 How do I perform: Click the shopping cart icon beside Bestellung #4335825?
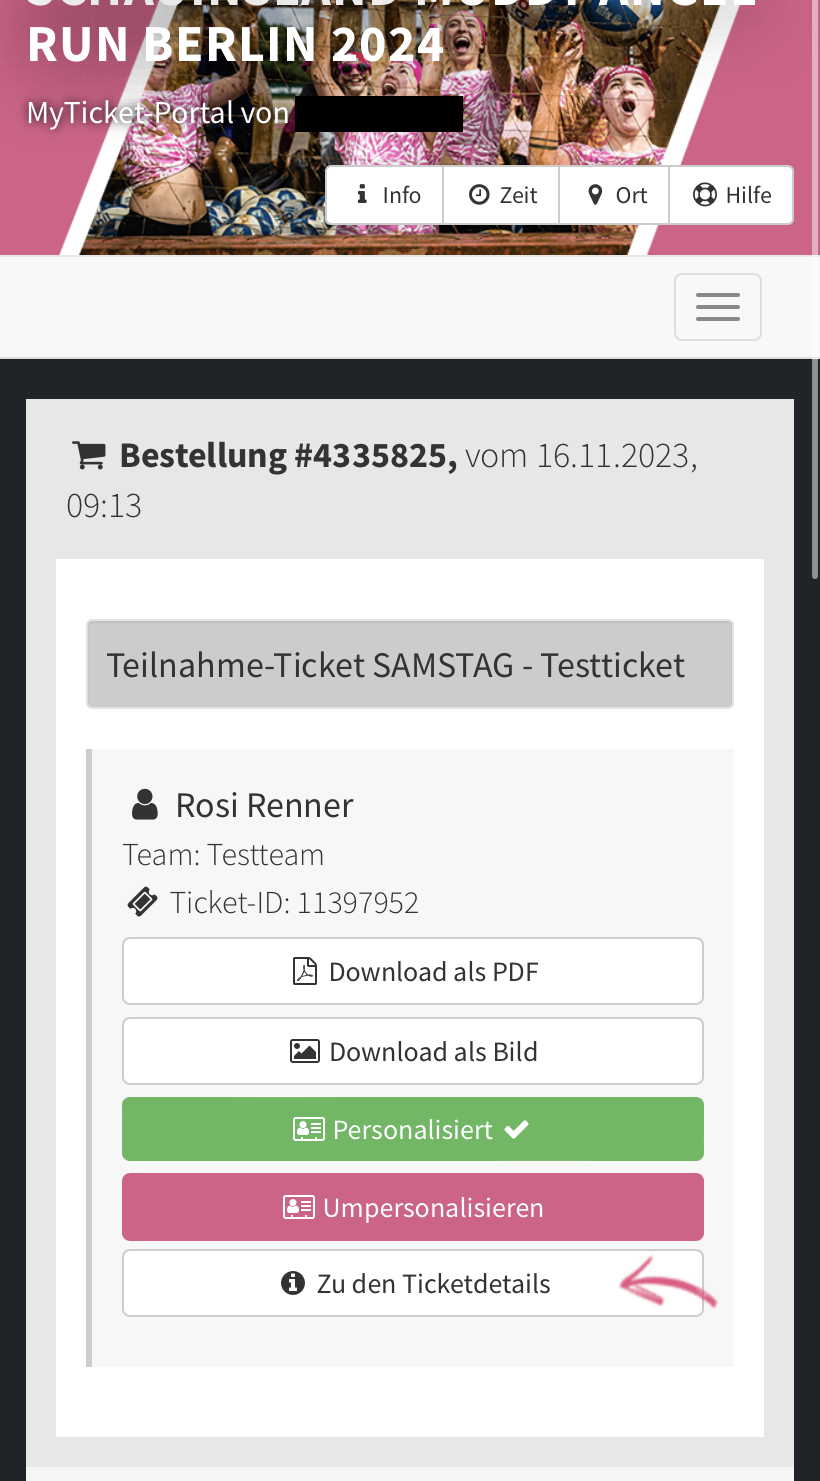(x=89, y=453)
